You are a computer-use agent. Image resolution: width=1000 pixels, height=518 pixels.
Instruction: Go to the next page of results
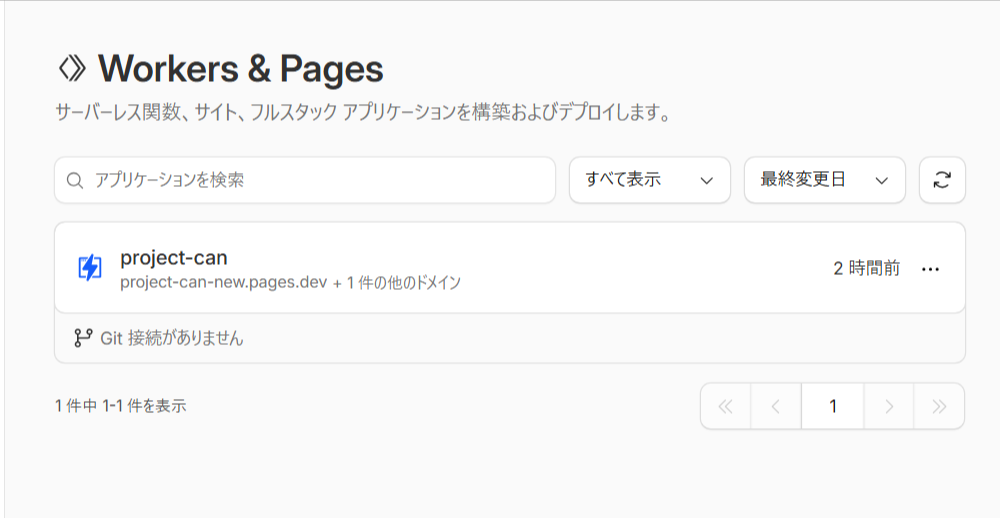889,406
